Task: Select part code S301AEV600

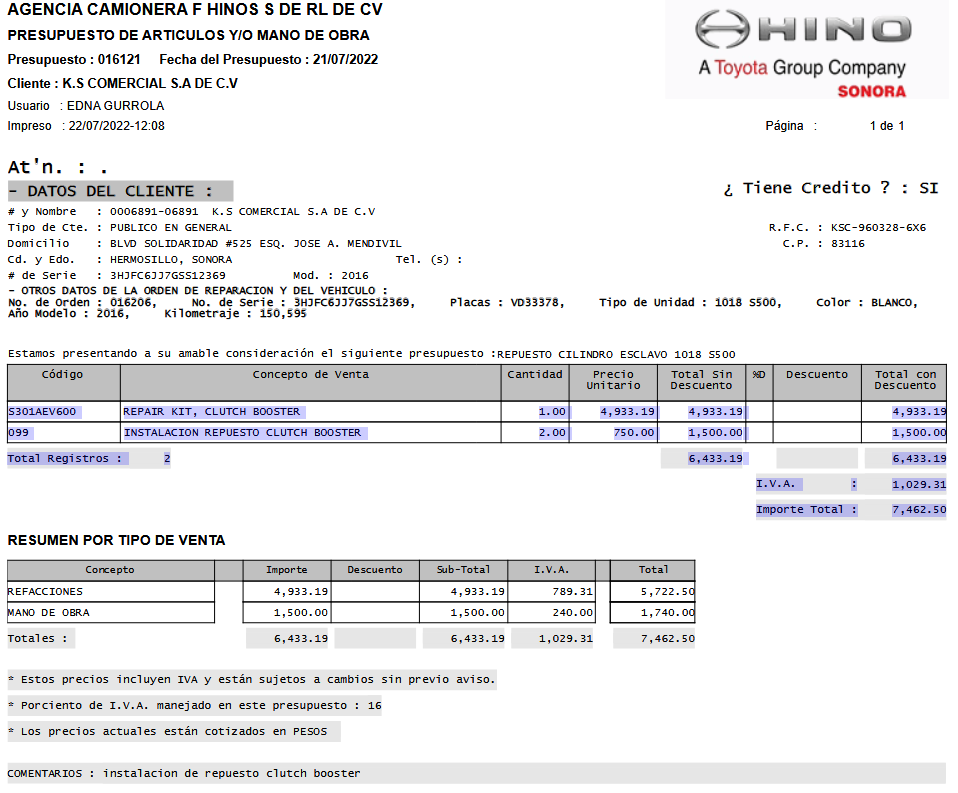Action: click(42, 411)
